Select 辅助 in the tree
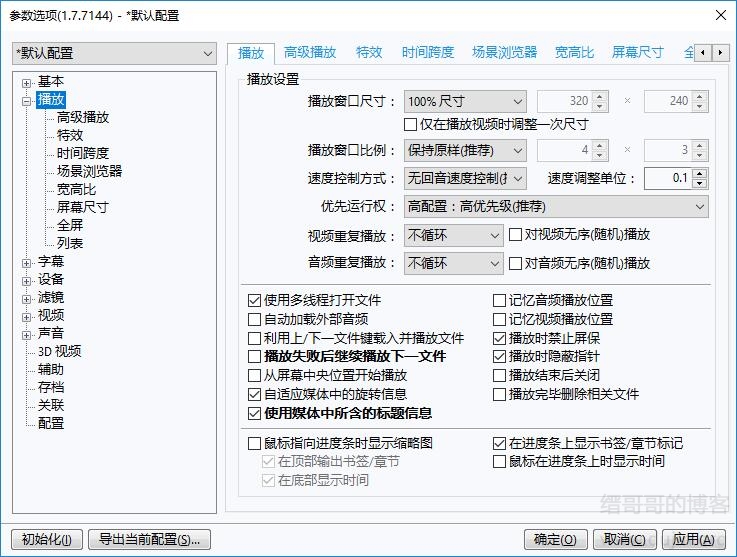The width and height of the screenshot is (737, 557). (x=51, y=369)
